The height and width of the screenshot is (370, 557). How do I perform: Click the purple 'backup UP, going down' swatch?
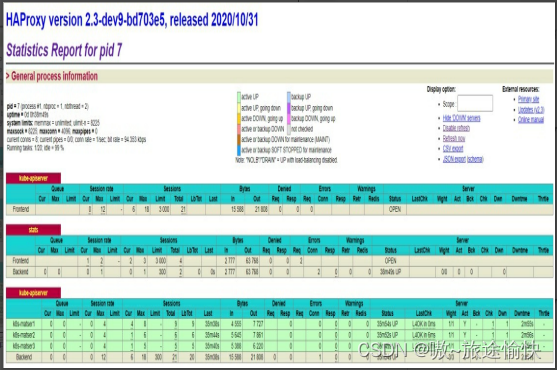click(x=289, y=108)
